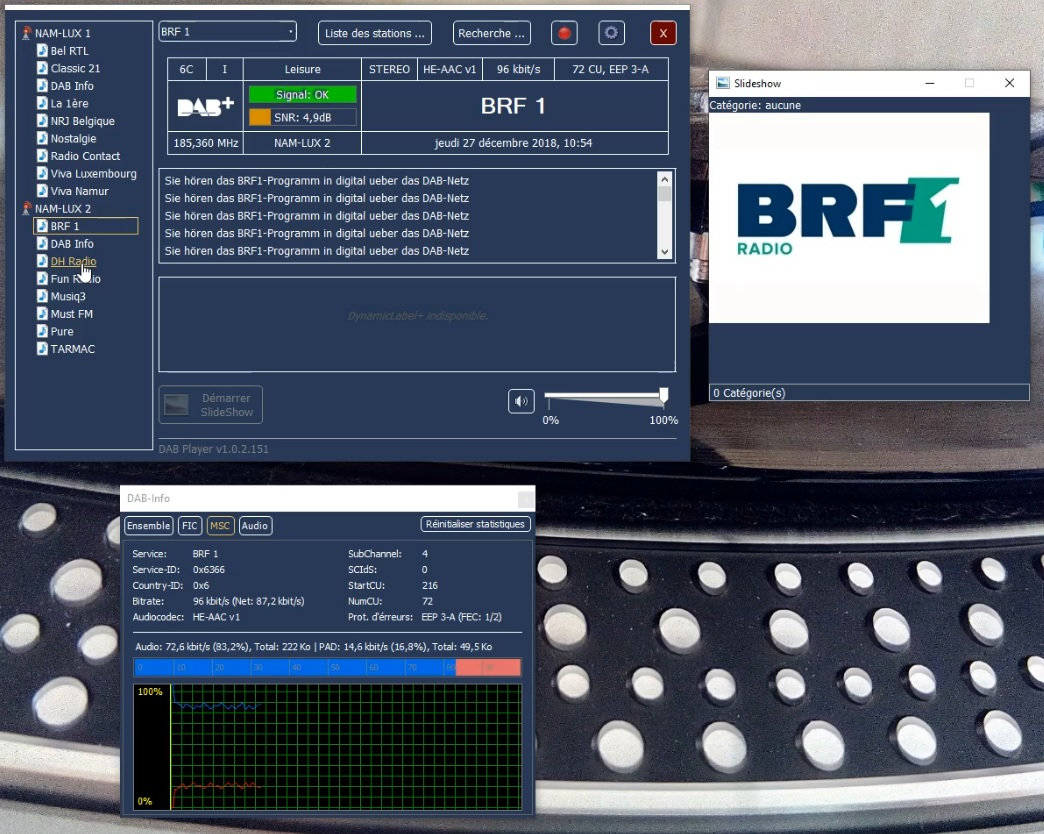Click the Pure station icon
The image size is (1044, 834).
pyautogui.click(x=42, y=331)
